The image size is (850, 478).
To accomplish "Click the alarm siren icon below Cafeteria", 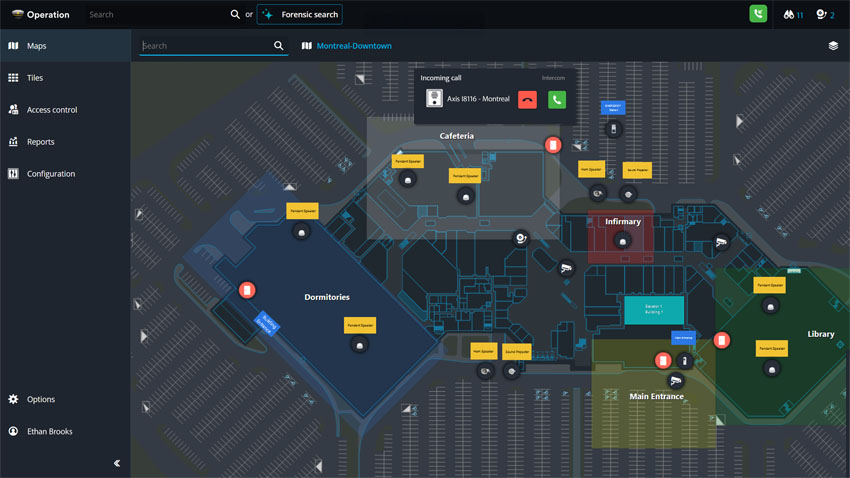I will [x=521, y=238].
